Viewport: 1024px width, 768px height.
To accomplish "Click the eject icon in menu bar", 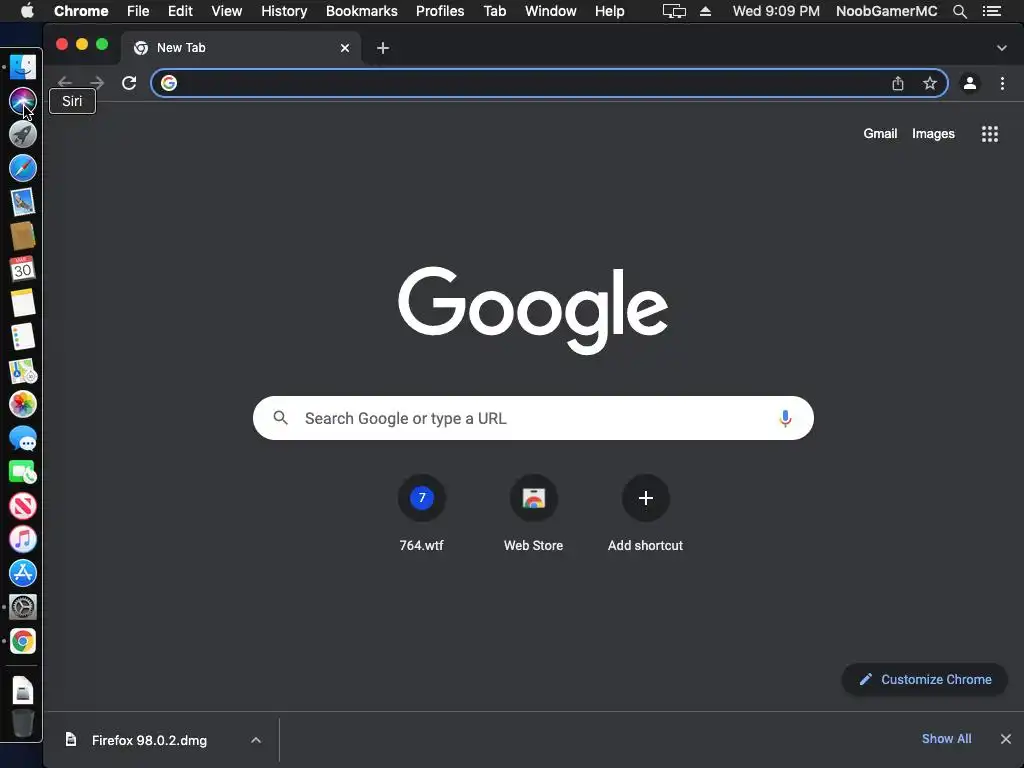I will 705,11.
